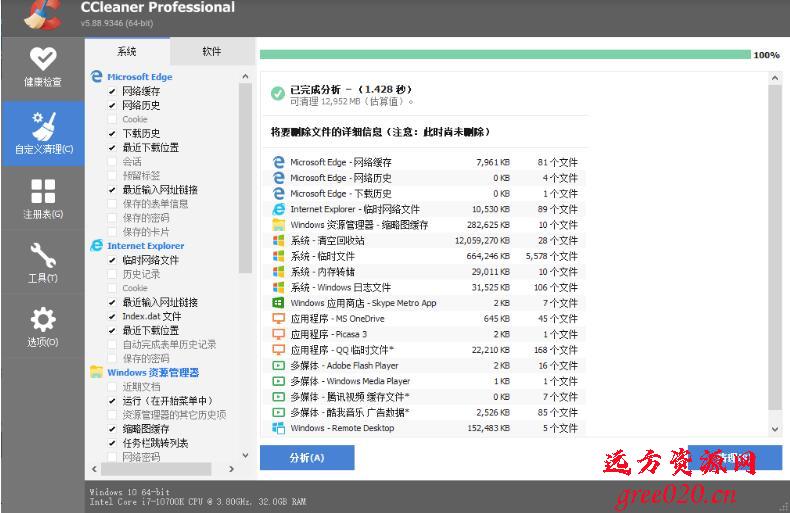Click the results list scroll-down arrow
The height and width of the screenshot is (513, 790).
tap(775, 428)
